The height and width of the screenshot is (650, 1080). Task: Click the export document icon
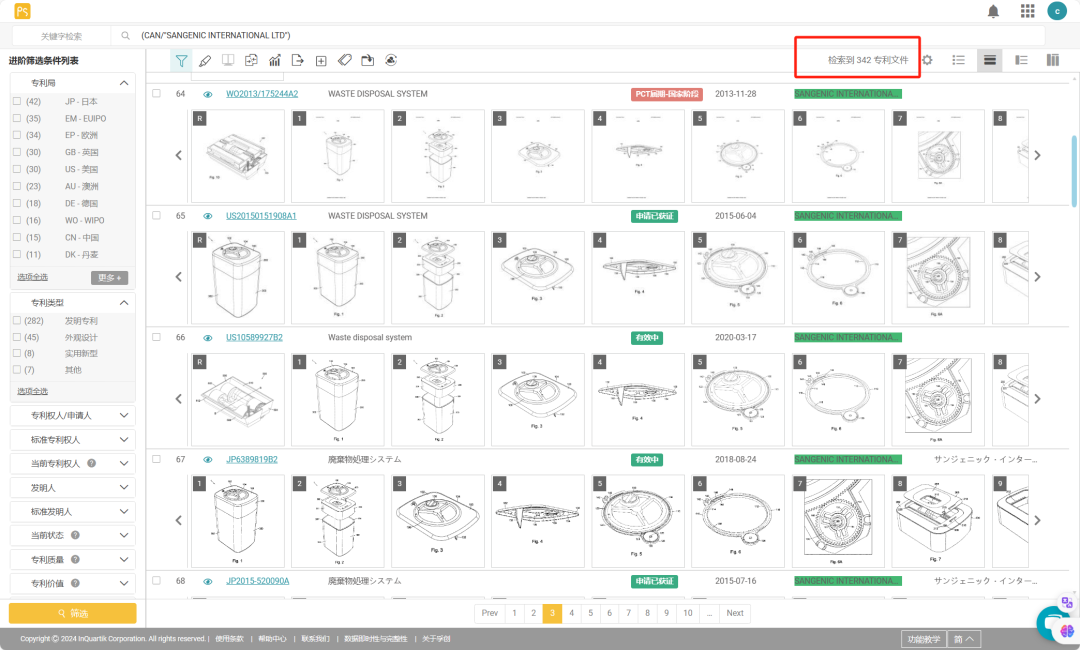[298, 61]
